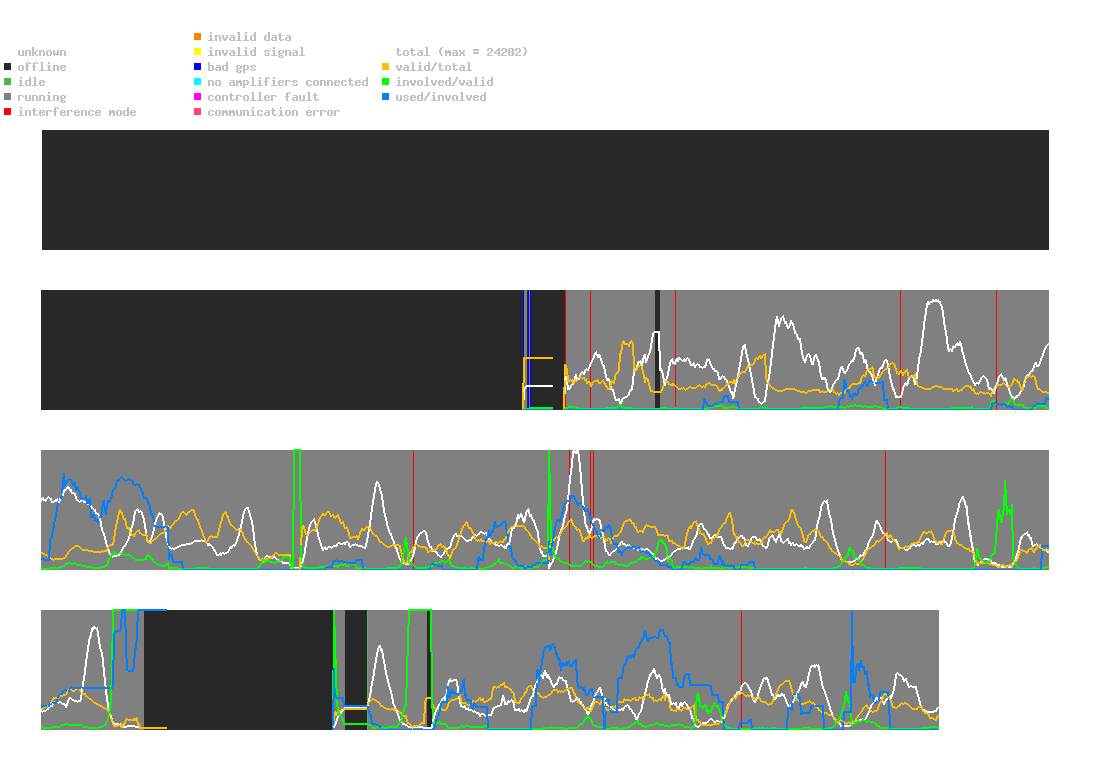The width and height of the screenshot is (1095, 764).
Task: Click the black offline legend swatch
Action: pyautogui.click(x=8, y=67)
